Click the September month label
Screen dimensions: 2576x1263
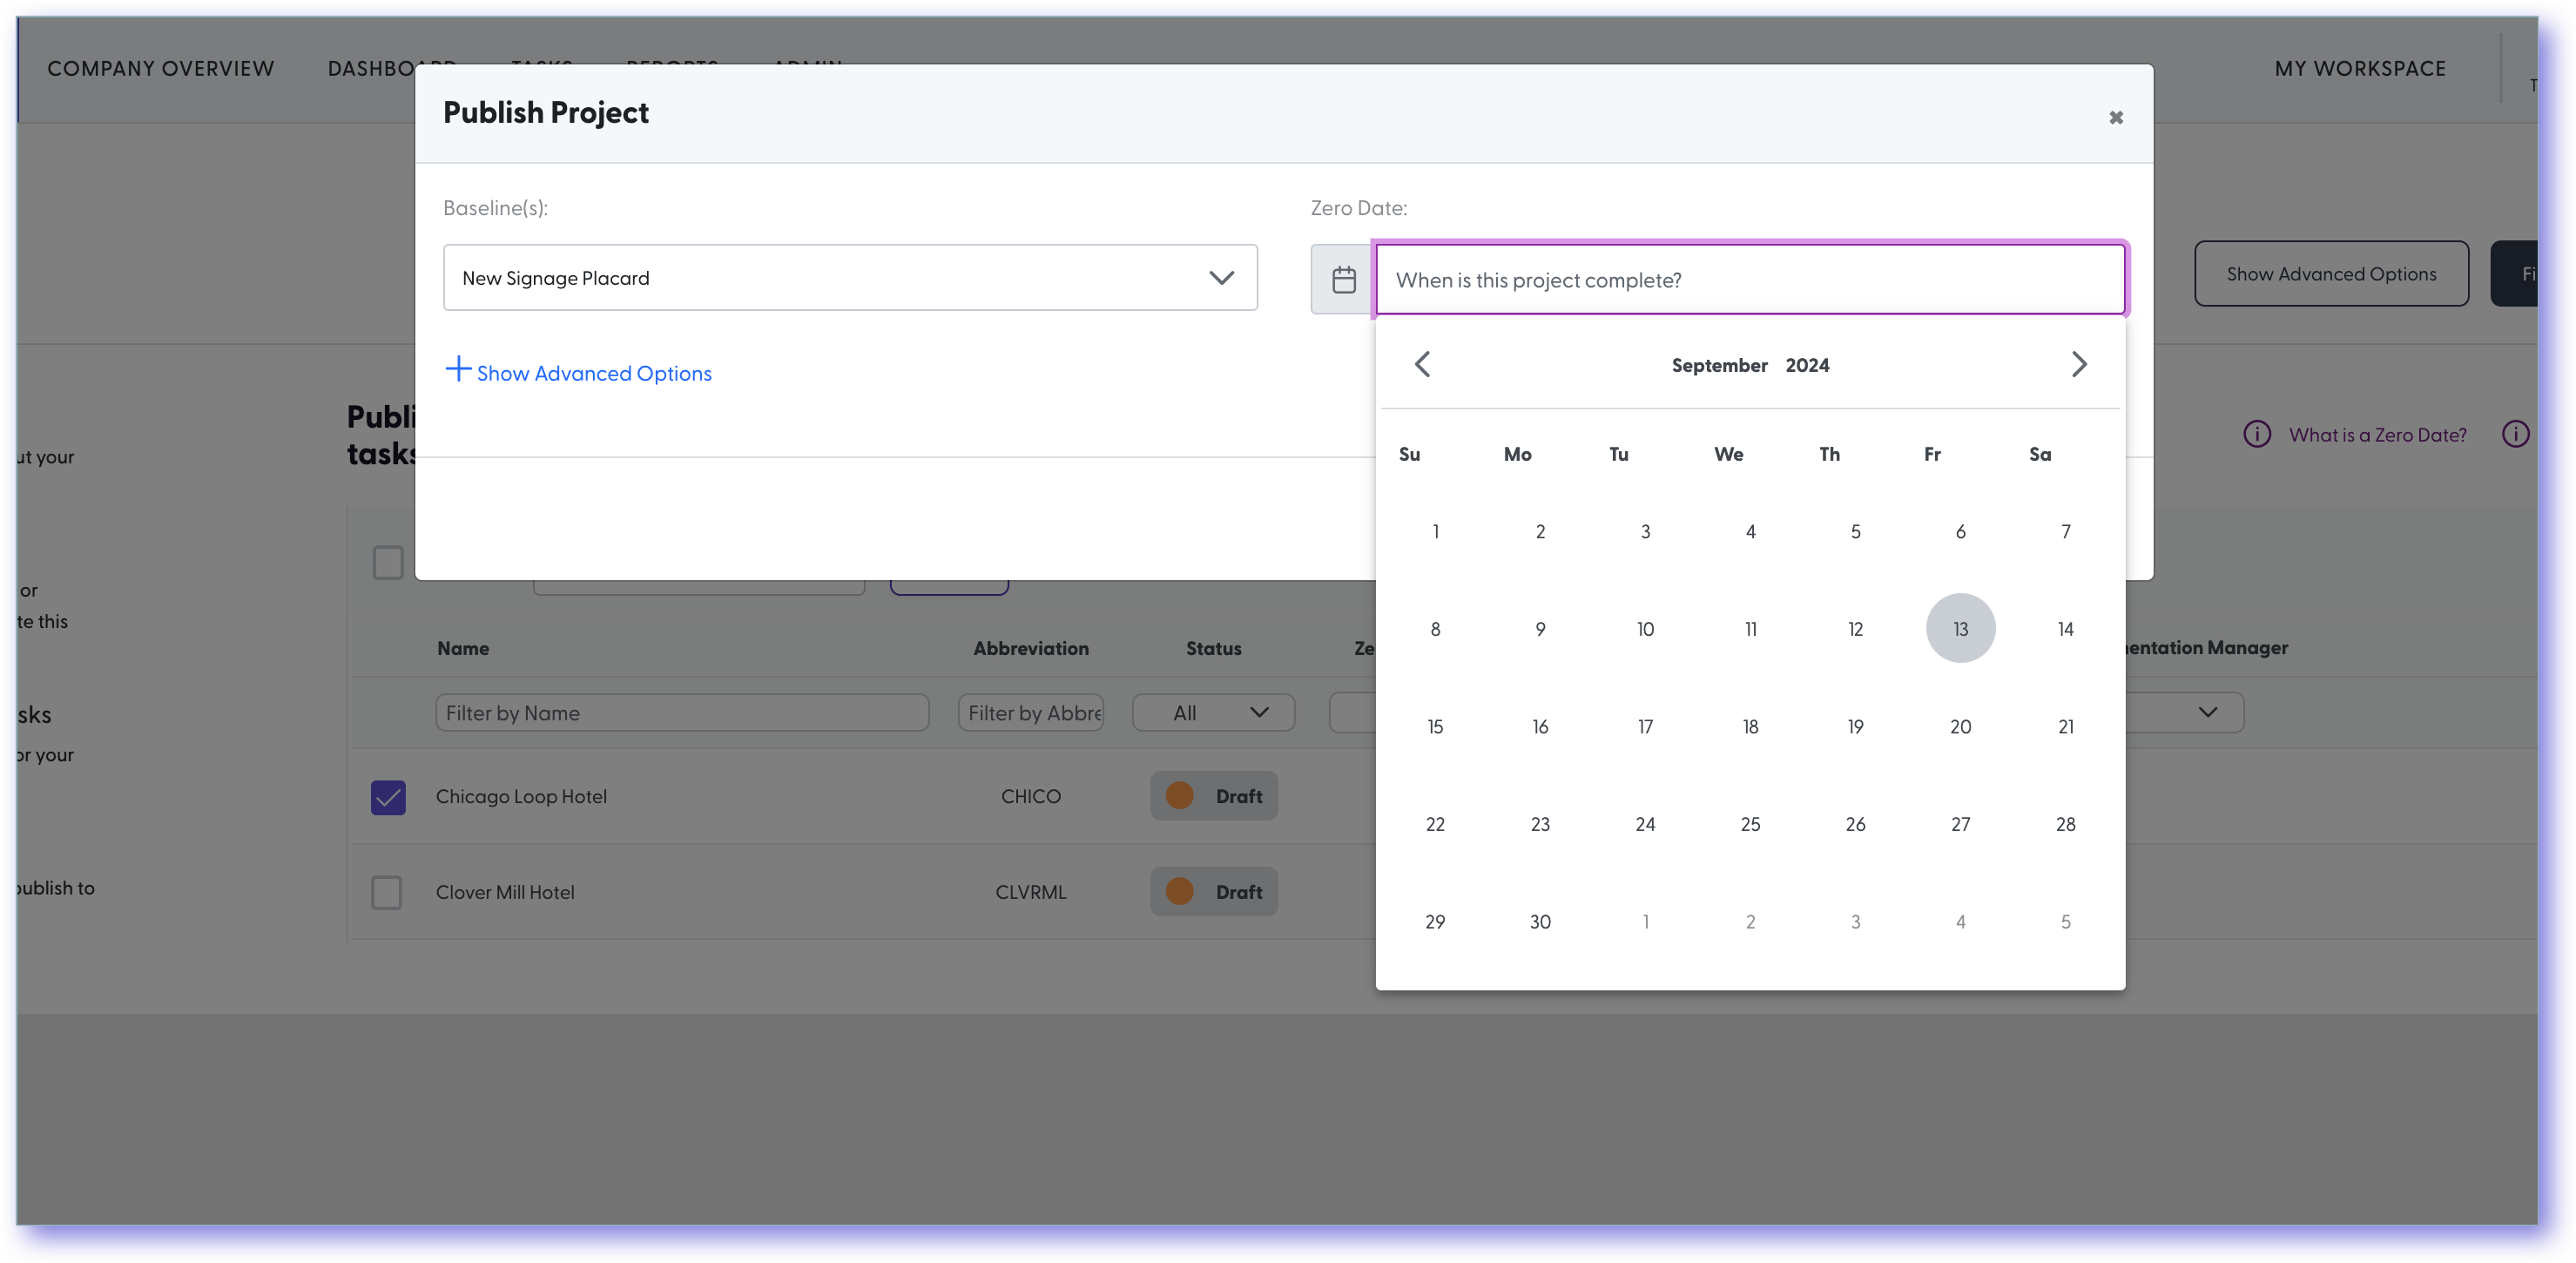[x=1719, y=366]
